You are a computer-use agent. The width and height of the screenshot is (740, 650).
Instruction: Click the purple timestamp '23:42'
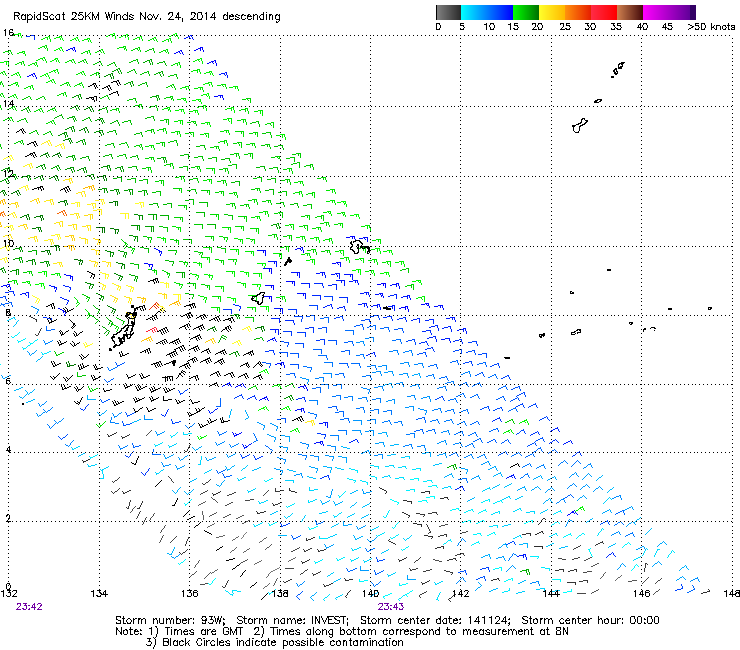[29, 607]
